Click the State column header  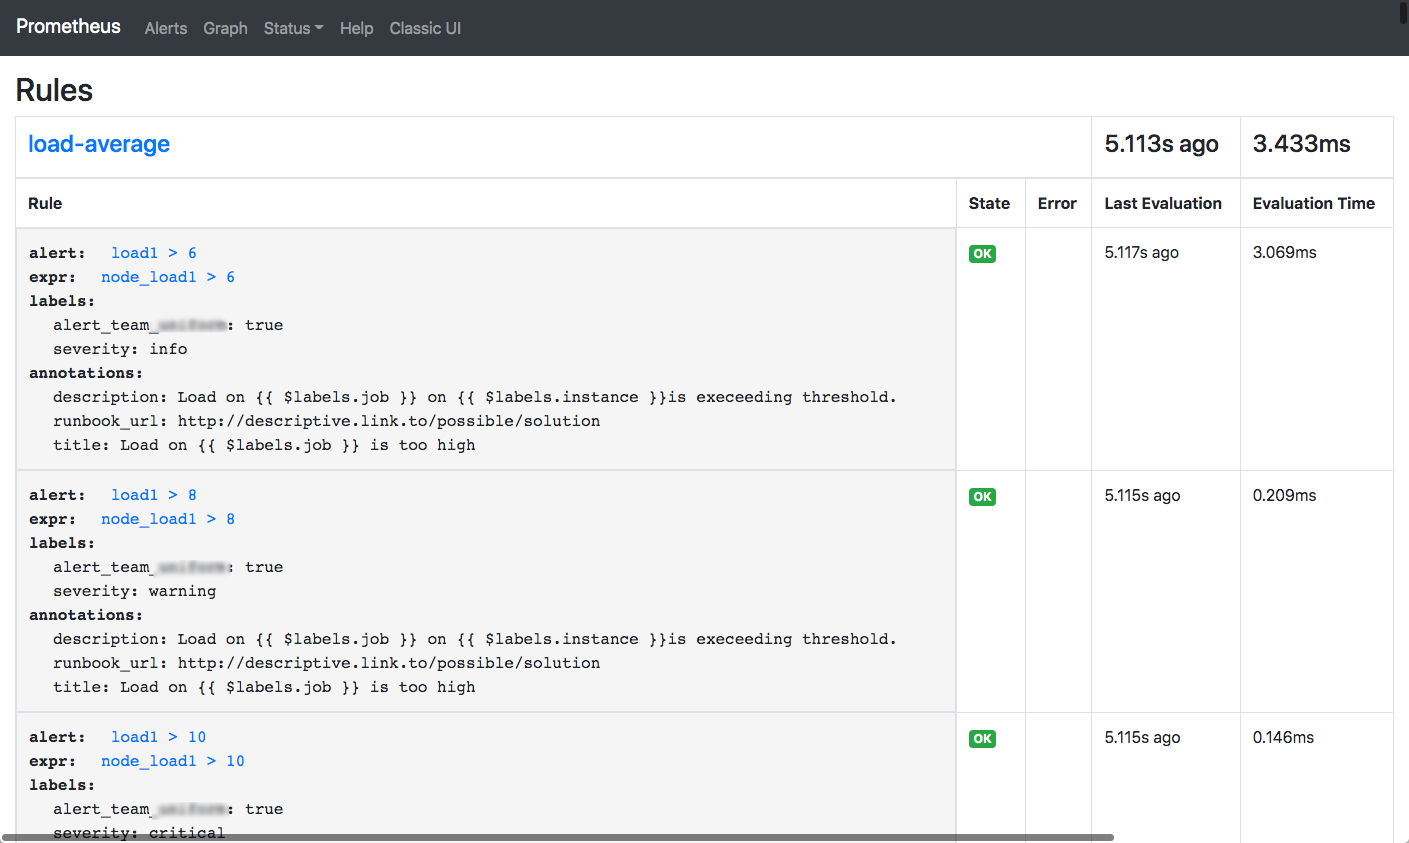pyautogui.click(x=989, y=203)
